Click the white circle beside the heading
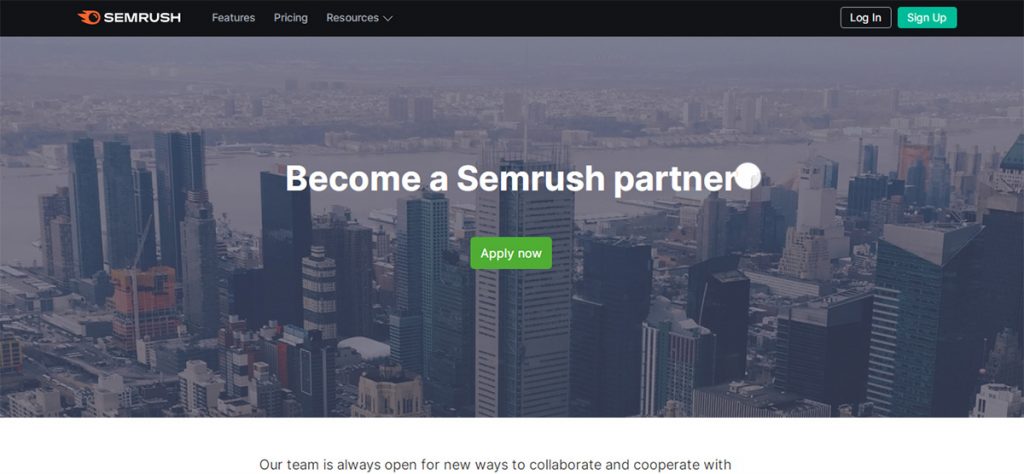 [x=748, y=176]
